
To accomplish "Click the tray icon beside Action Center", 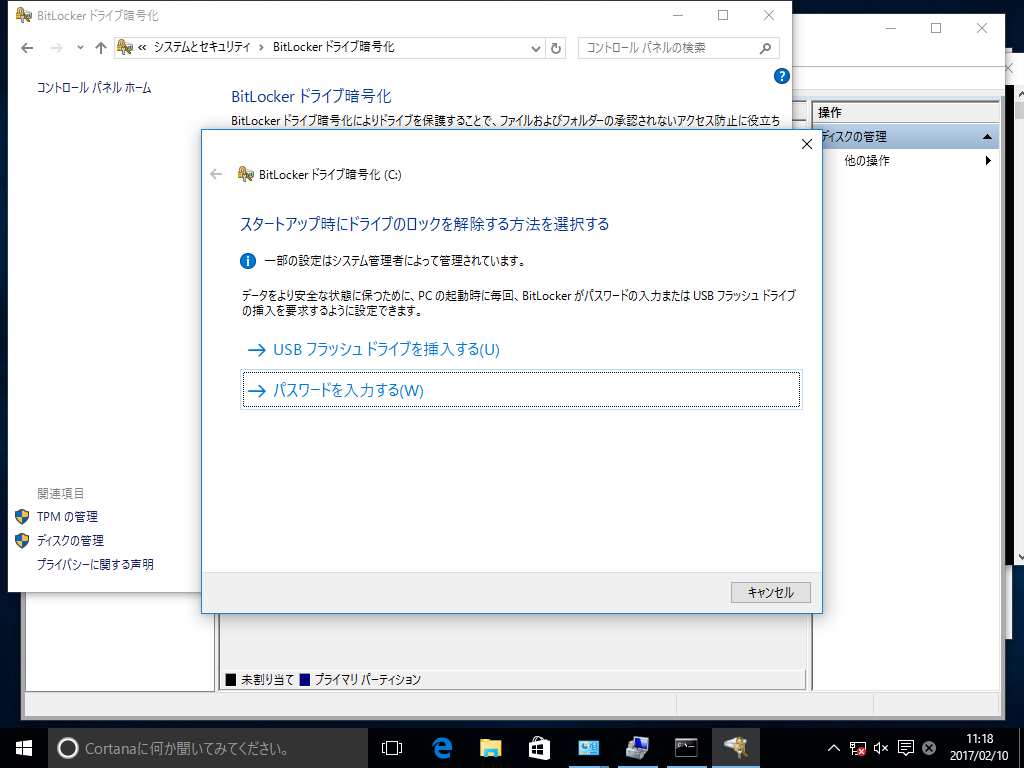I will point(929,748).
